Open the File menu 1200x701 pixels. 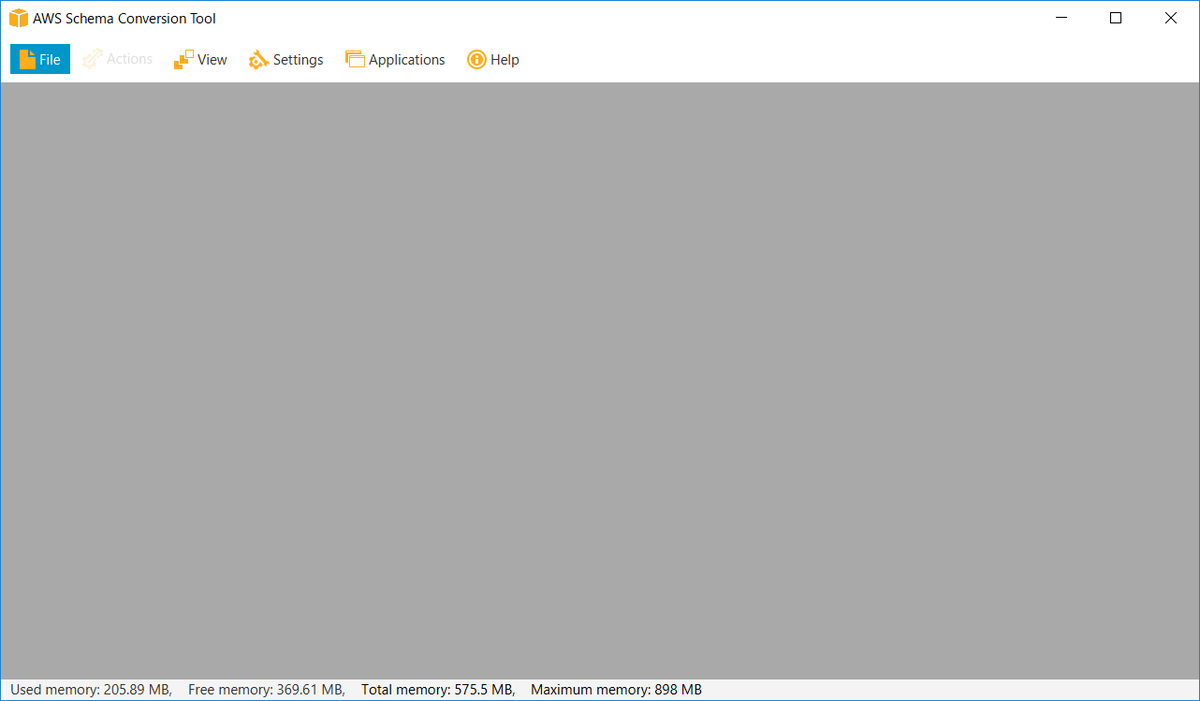point(40,59)
